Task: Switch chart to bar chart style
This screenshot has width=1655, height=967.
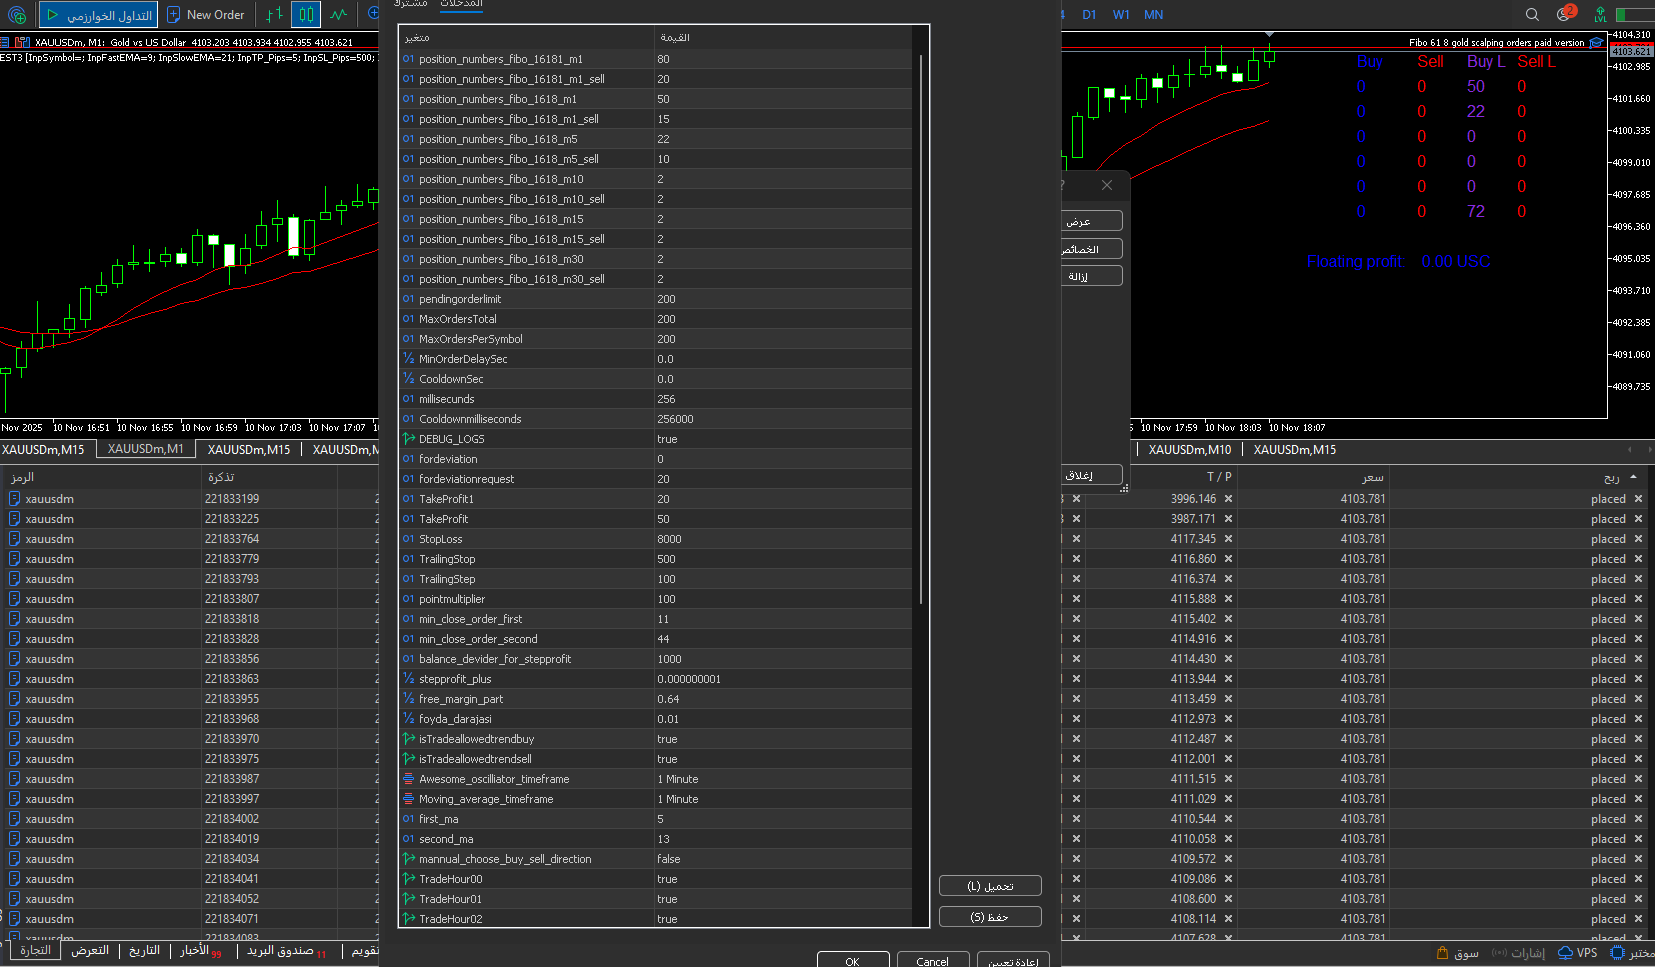Action: 274,15
